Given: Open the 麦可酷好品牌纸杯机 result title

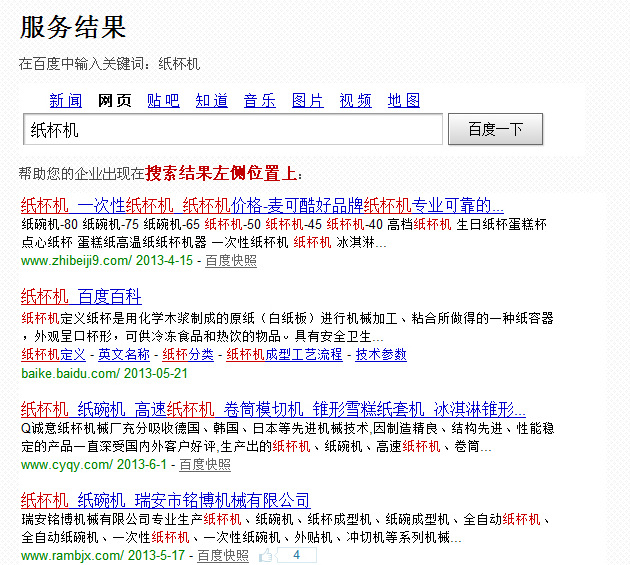Looking at the screenshot, I should pos(262,205).
